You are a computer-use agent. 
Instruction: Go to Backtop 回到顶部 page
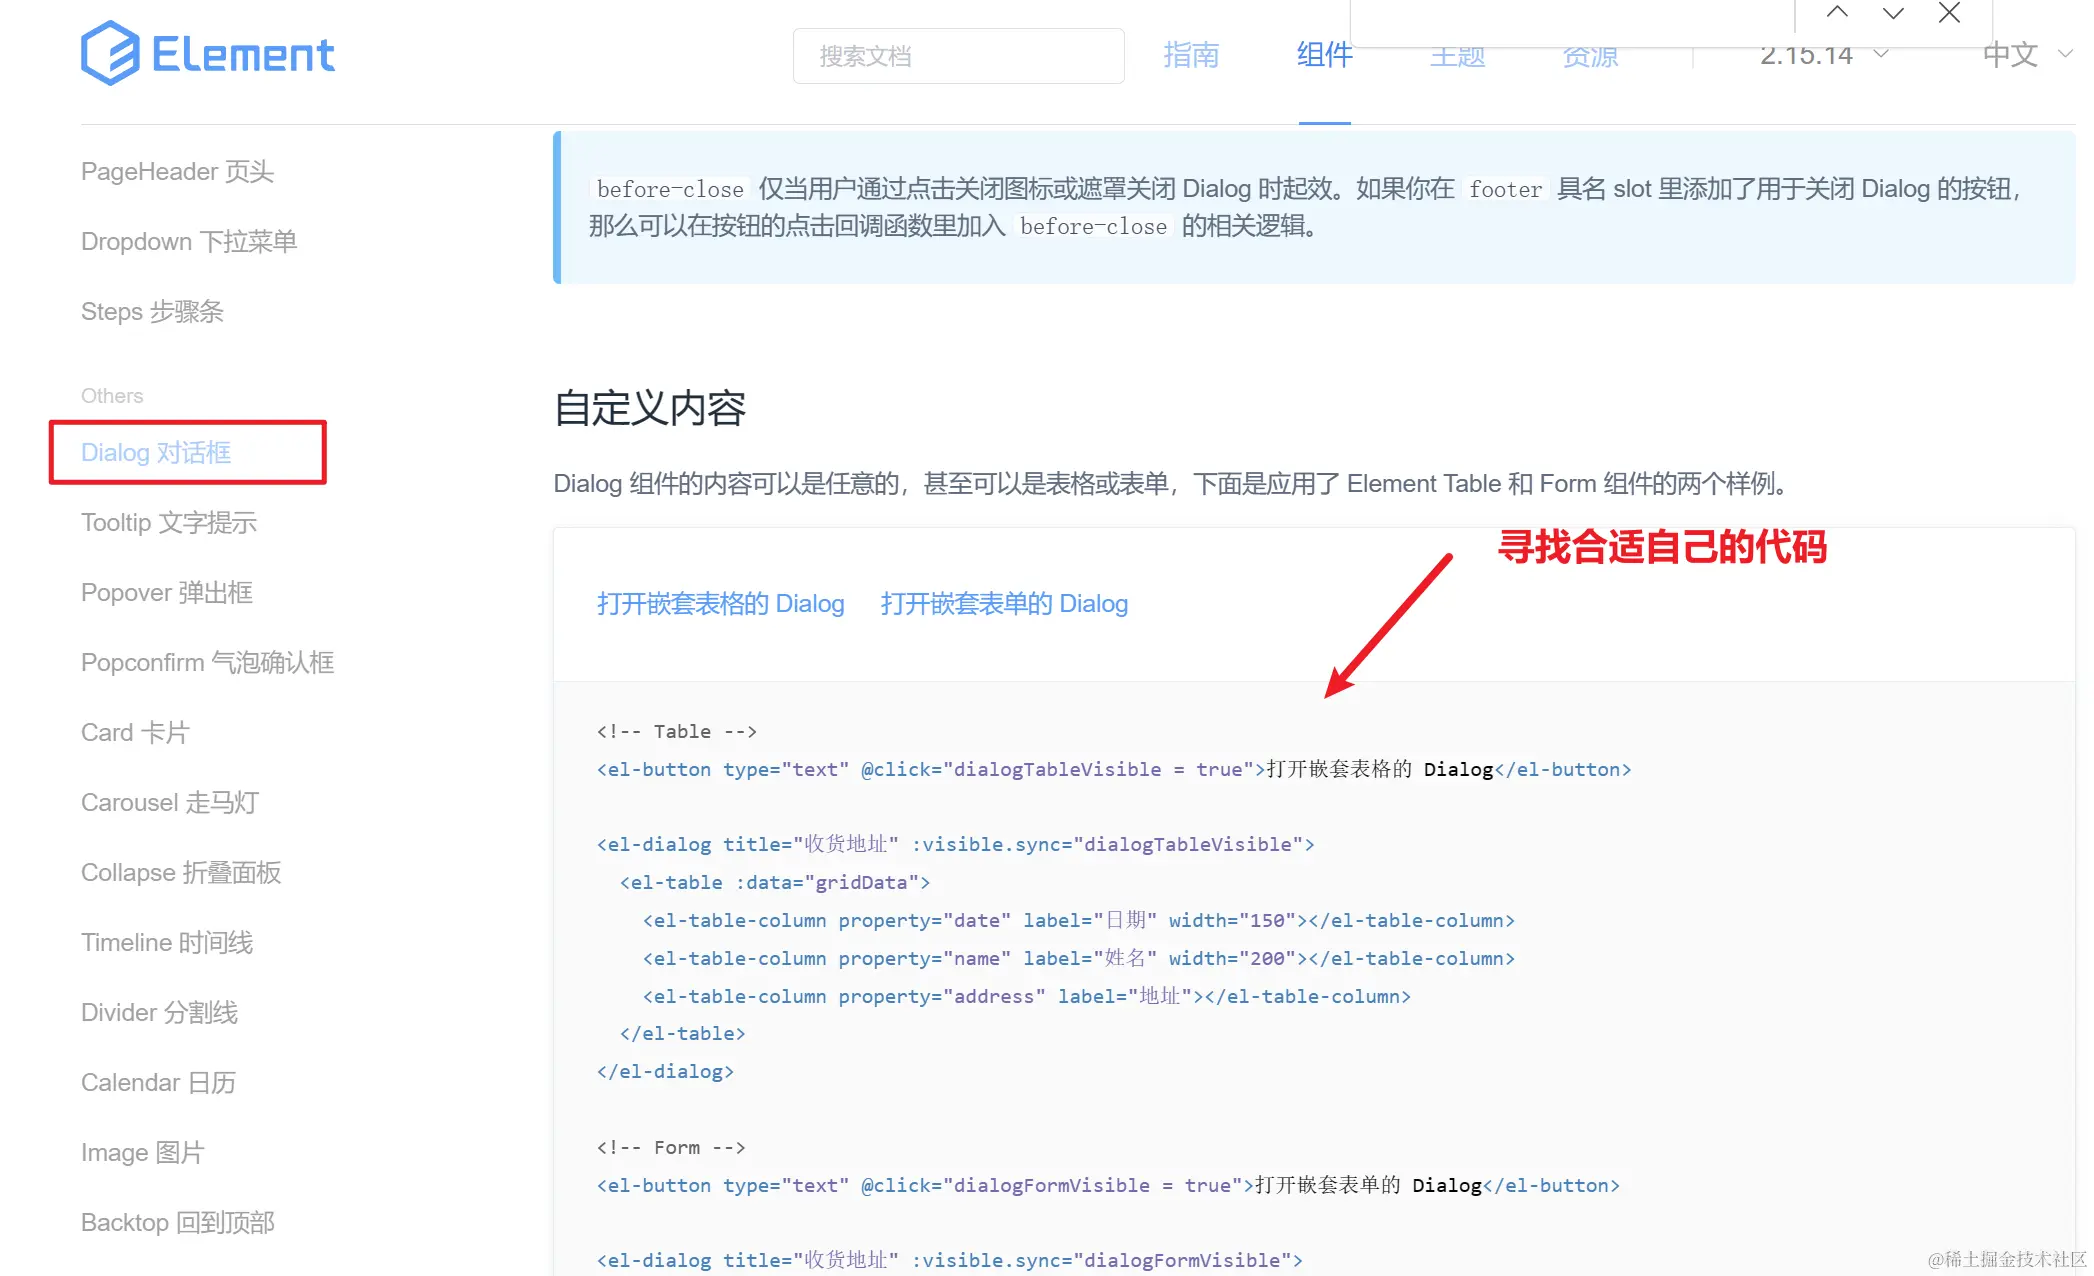[x=178, y=1223]
